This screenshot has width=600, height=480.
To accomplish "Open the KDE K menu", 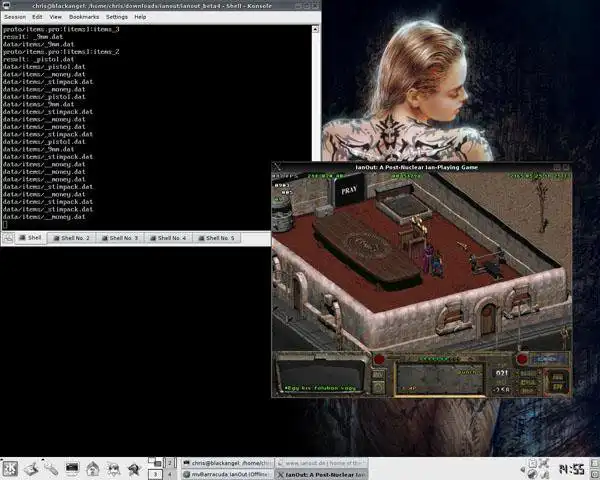I will (x=10, y=468).
